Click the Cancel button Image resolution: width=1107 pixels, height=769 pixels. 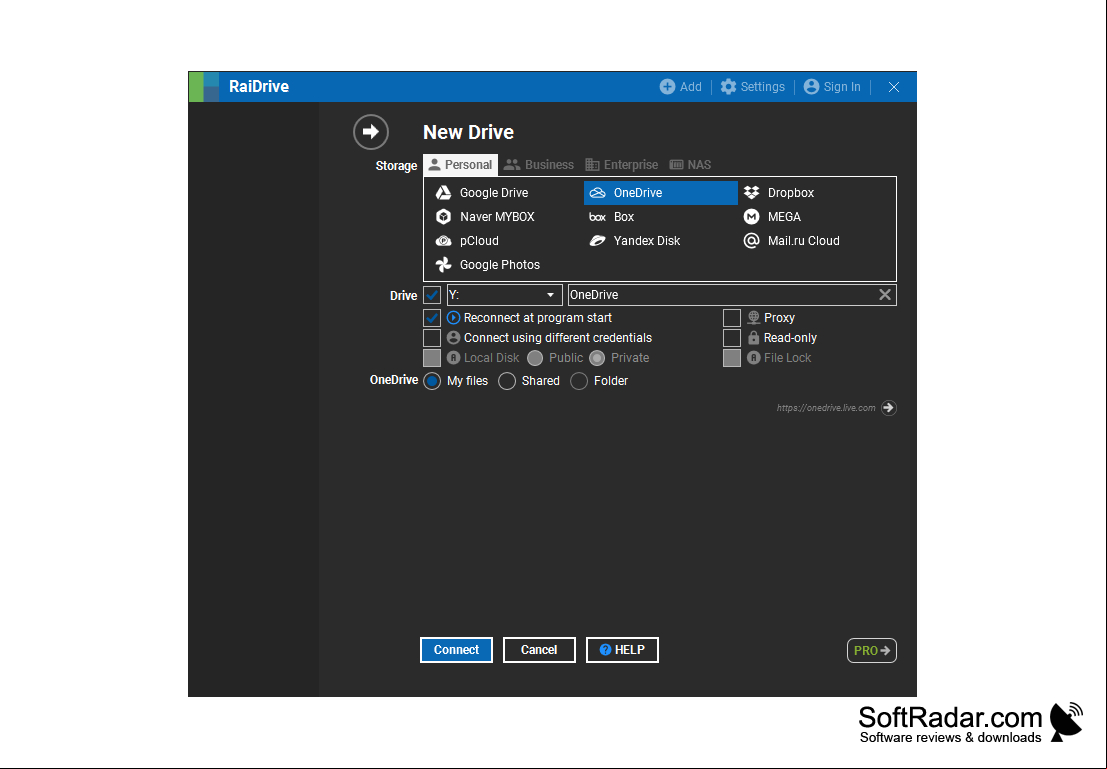click(539, 650)
